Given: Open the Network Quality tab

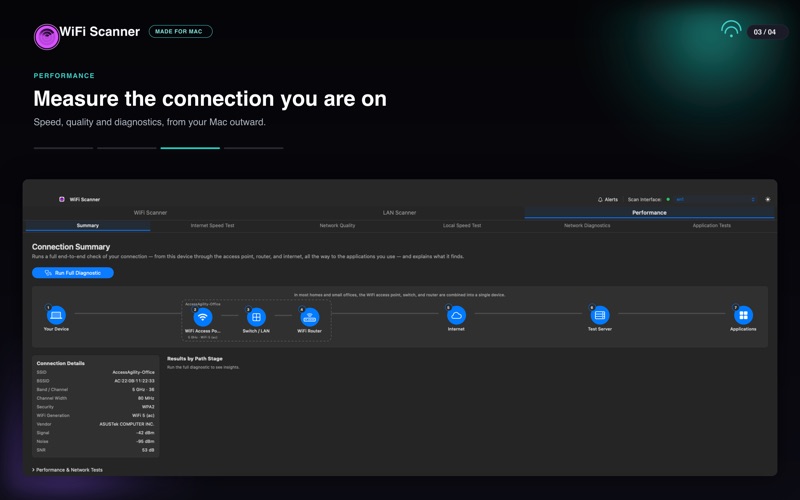Looking at the screenshot, I should (x=337, y=226).
